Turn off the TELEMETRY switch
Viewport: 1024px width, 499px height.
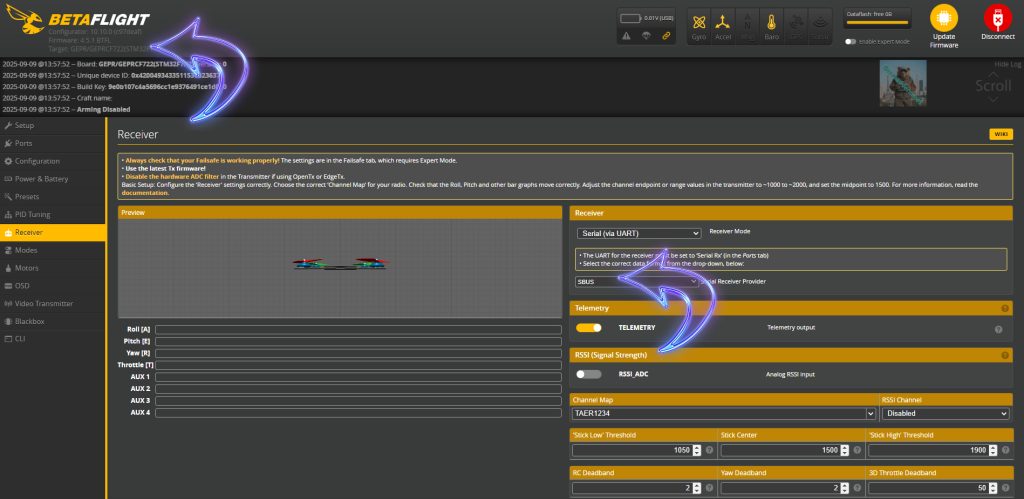tap(589, 328)
